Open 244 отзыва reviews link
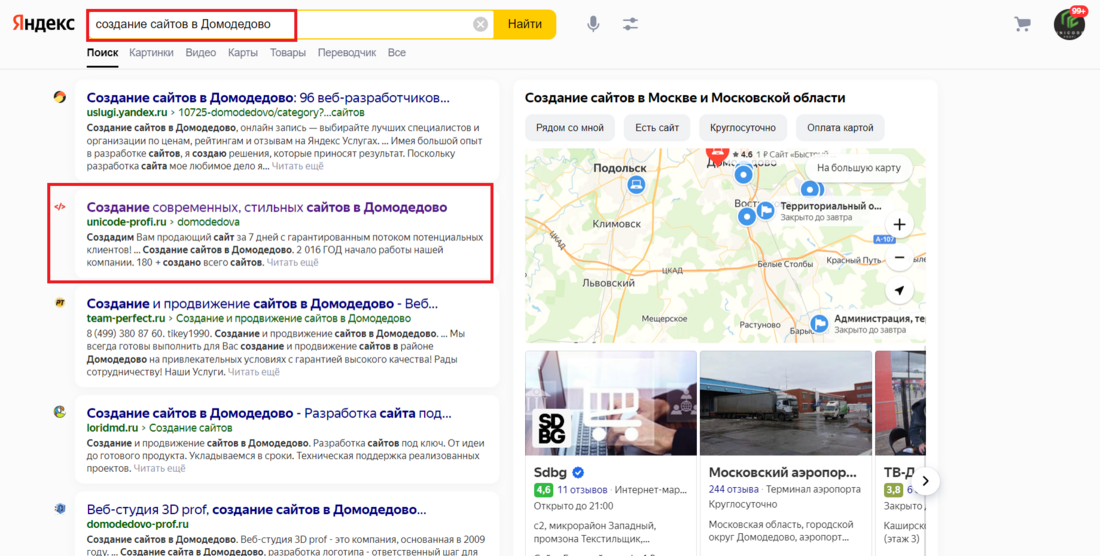Viewport: 1100px width, 556px height. point(733,489)
